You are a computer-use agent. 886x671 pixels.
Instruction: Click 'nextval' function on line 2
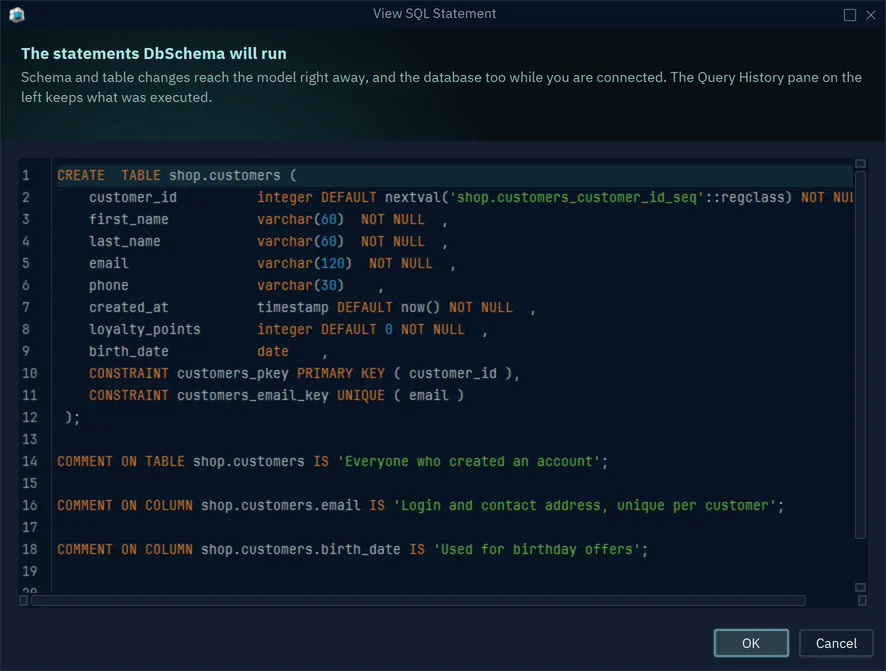412,197
